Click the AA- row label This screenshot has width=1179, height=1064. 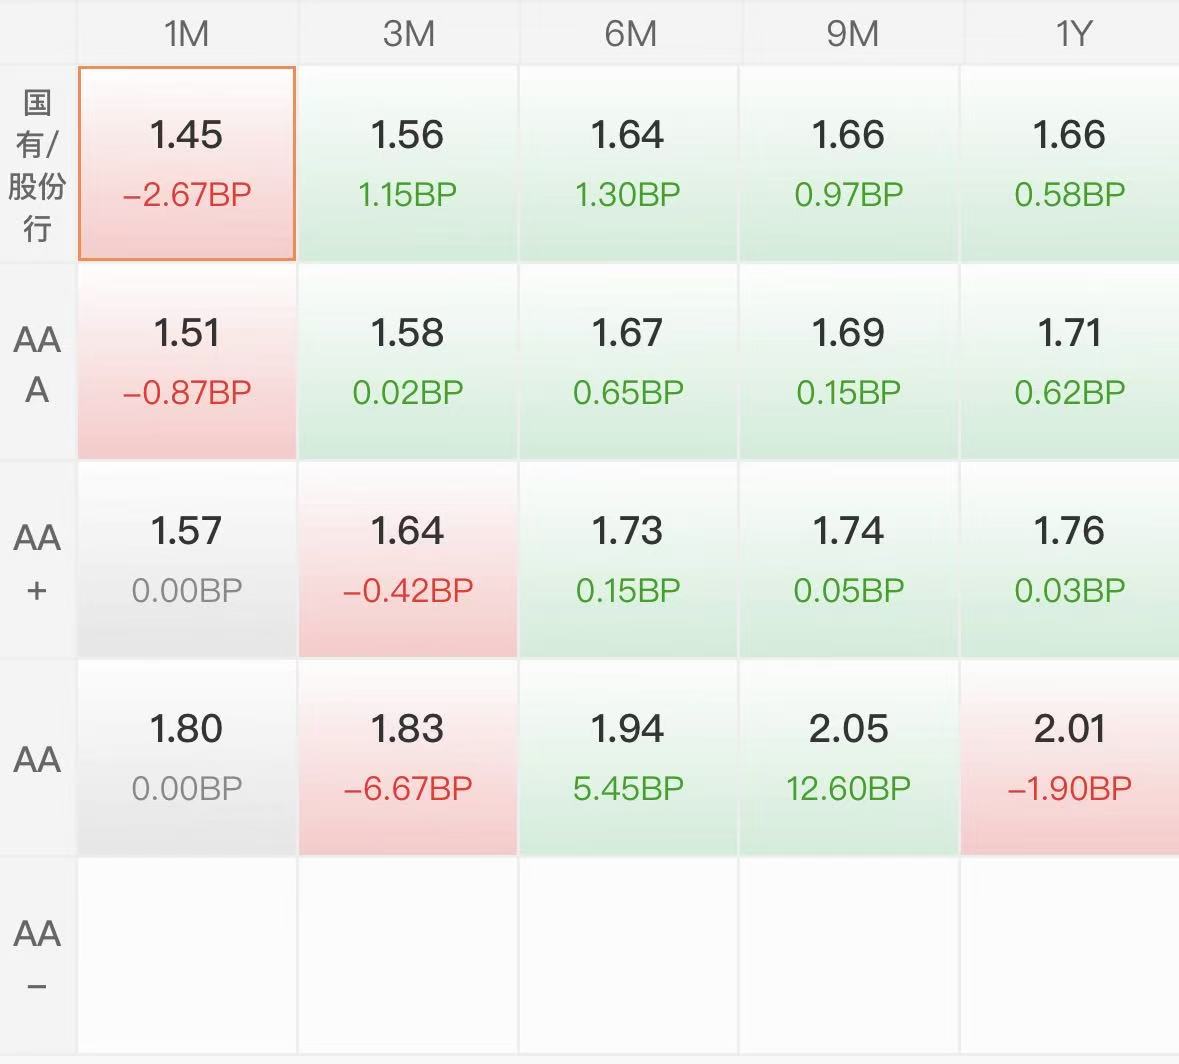tap(37, 957)
